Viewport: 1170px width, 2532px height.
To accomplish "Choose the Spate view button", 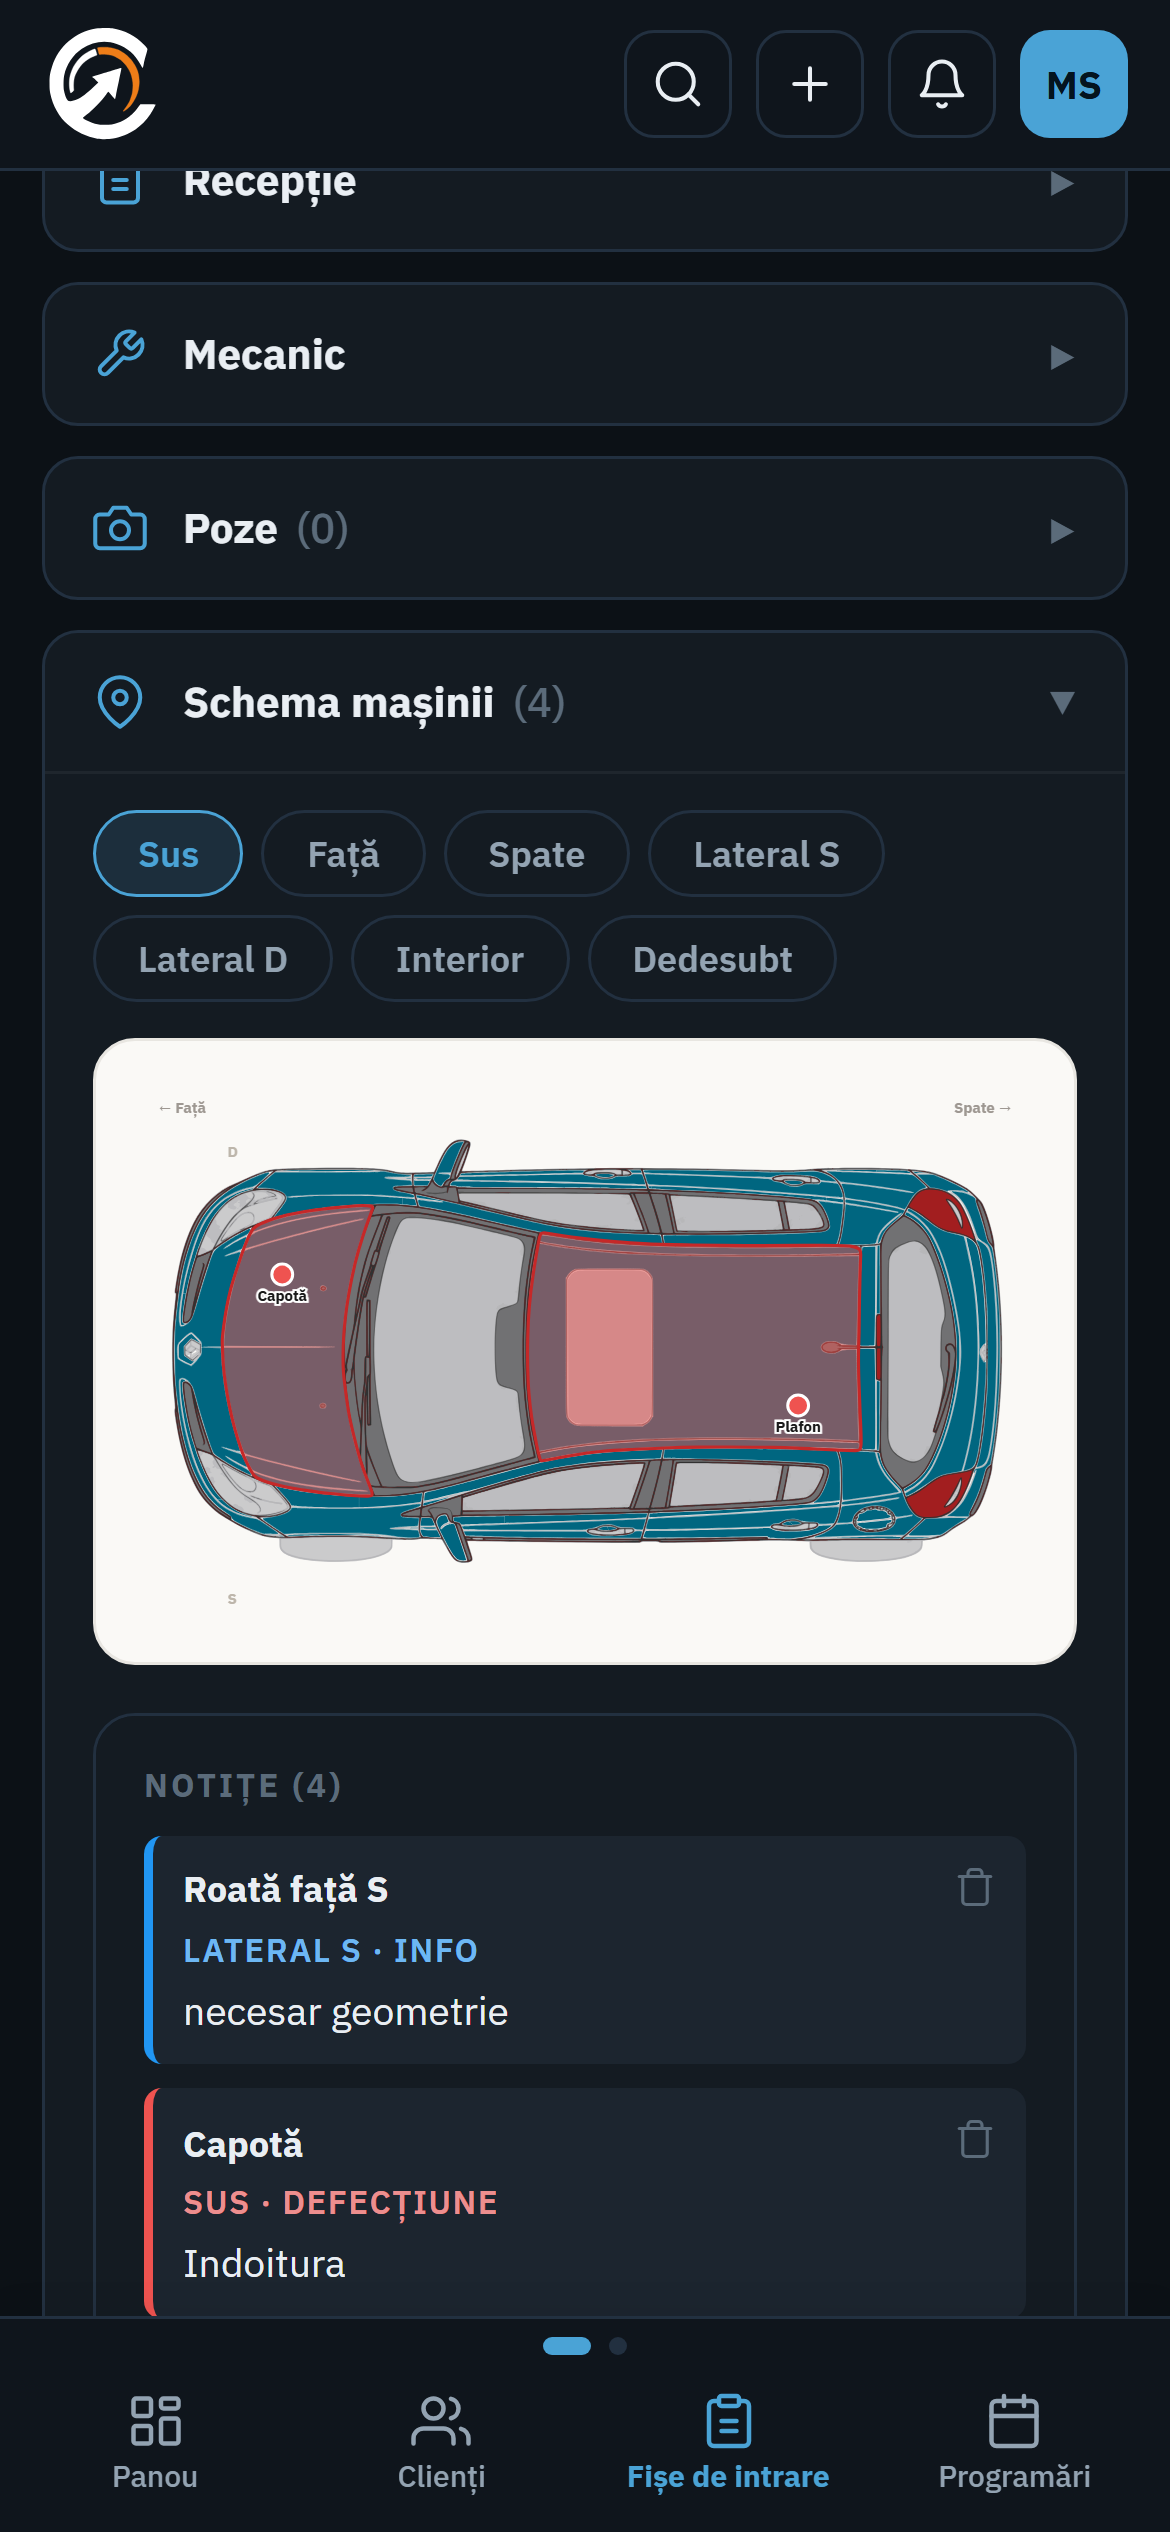I will (537, 854).
